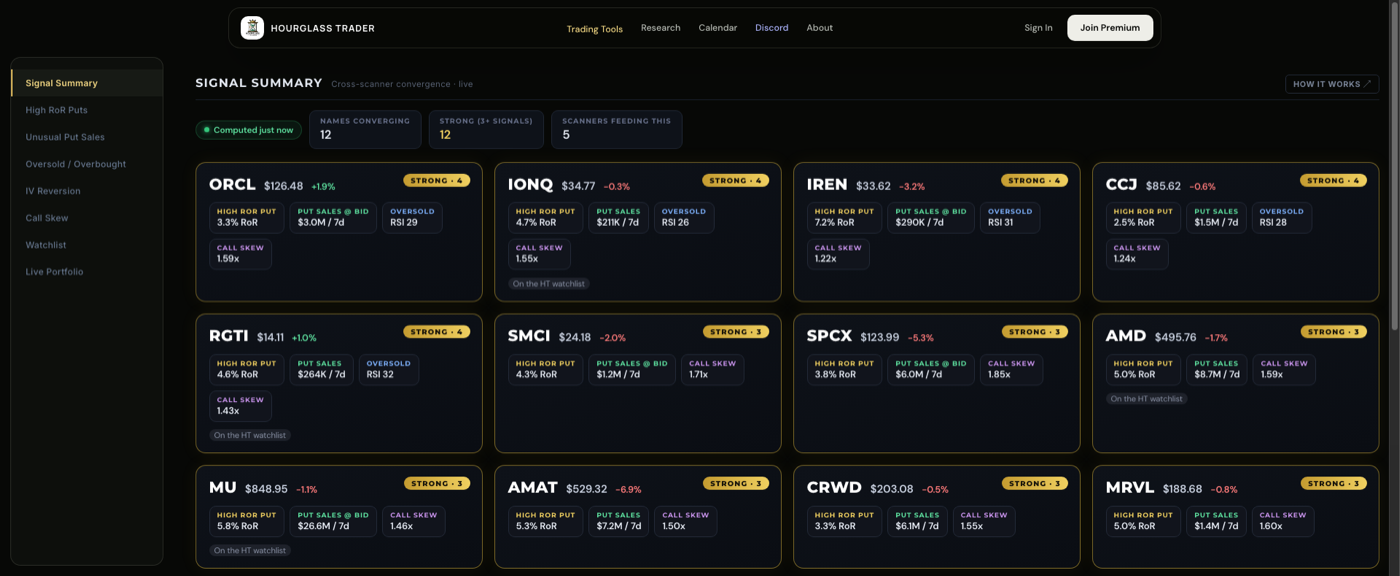
Task: Click RGTI Oversold RSI 32 chip
Action: (x=388, y=370)
